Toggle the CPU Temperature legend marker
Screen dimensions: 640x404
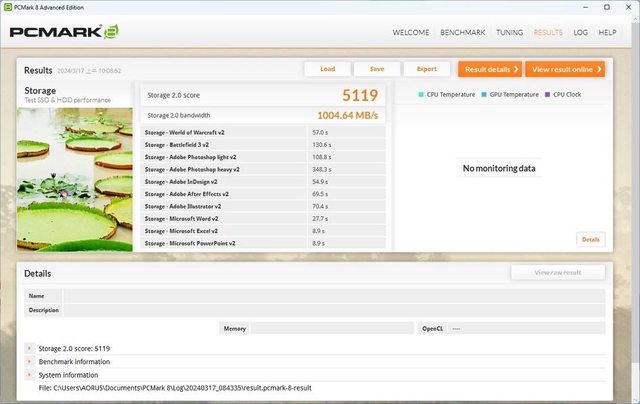pos(422,94)
